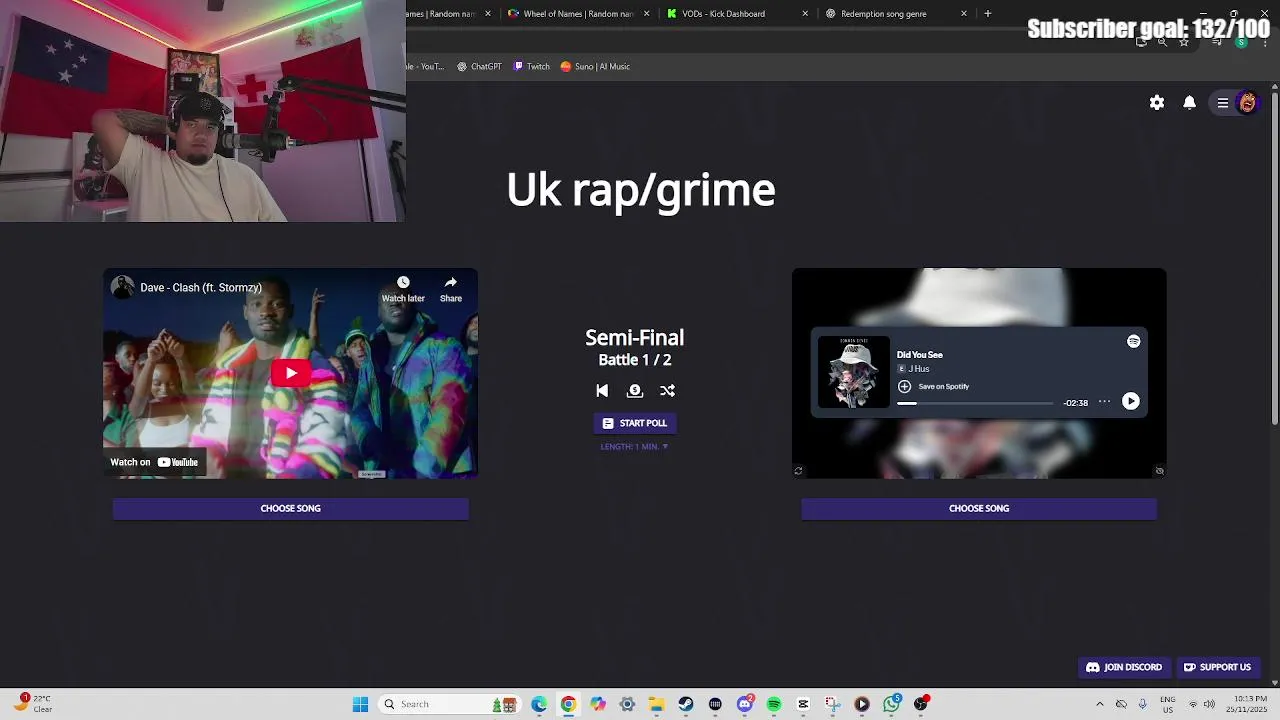The width and height of the screenshot is (1280, 720).
Task: Show hidden system tray icons
Action: 1100,704
